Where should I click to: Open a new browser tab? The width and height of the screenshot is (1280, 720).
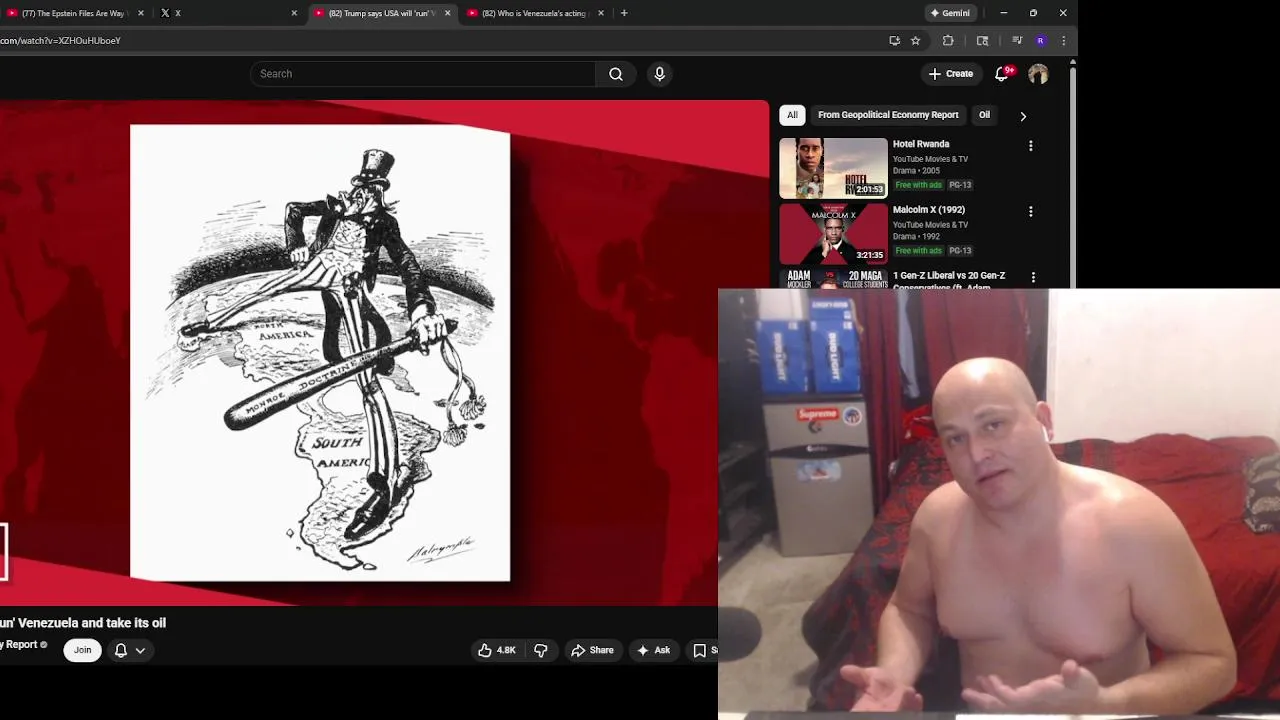[624, 13]
